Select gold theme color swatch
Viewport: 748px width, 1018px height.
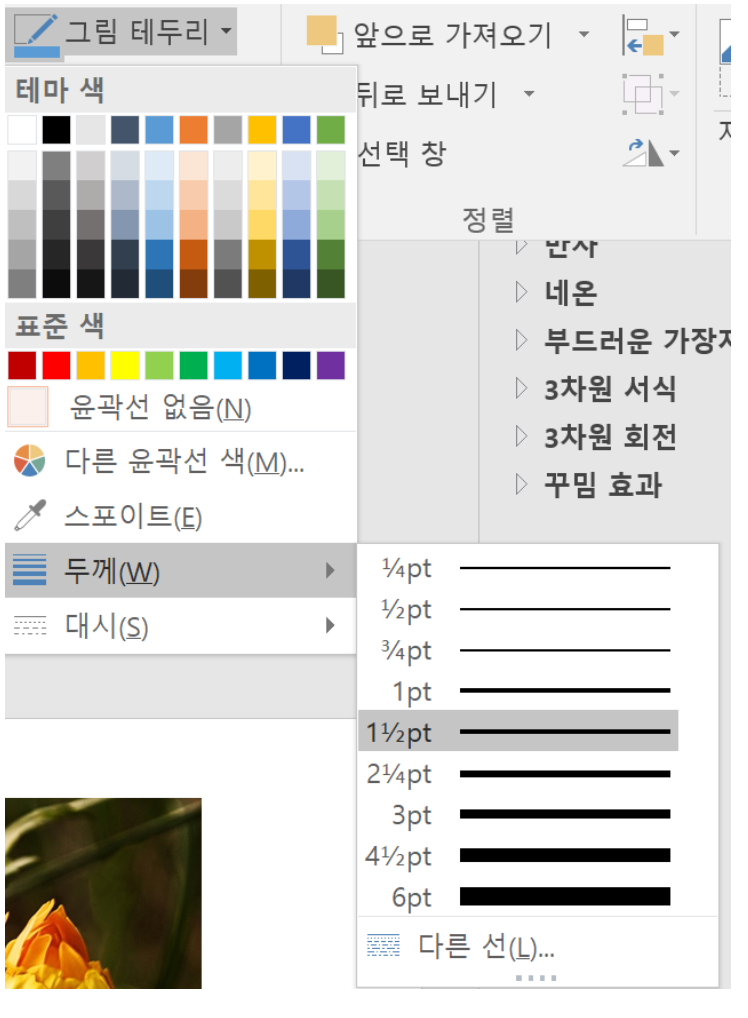262,130
